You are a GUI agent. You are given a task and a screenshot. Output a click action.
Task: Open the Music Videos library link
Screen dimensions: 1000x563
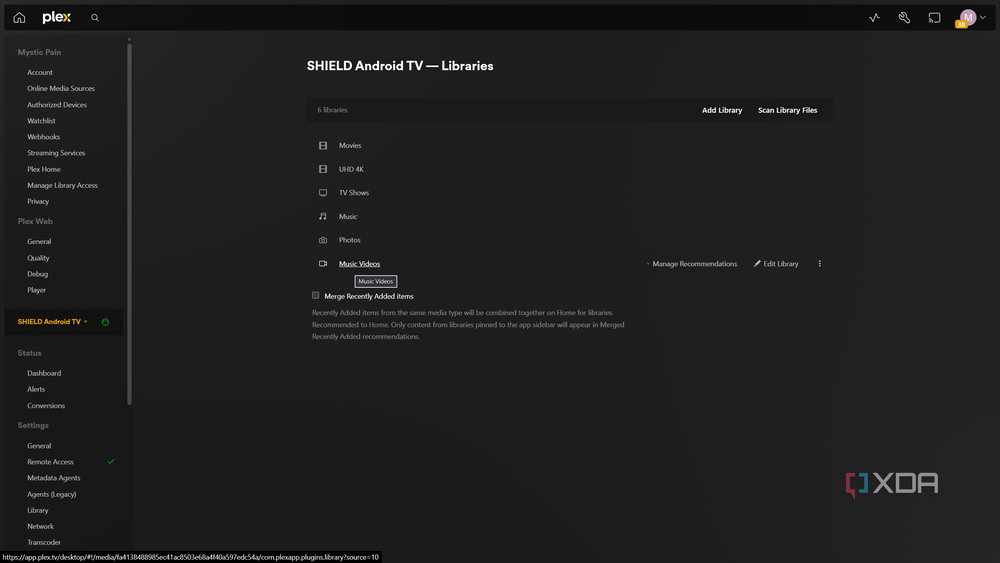359,263
